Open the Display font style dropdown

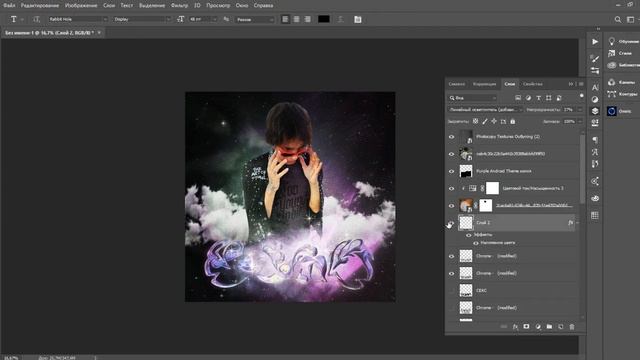click(x=142, y=19)
